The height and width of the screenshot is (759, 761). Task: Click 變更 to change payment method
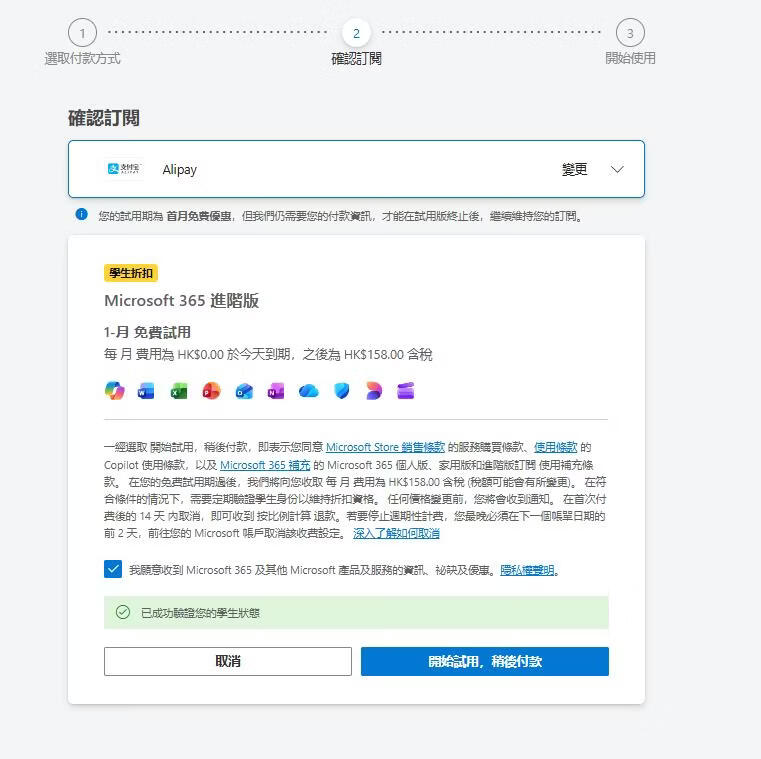(575, 170)
